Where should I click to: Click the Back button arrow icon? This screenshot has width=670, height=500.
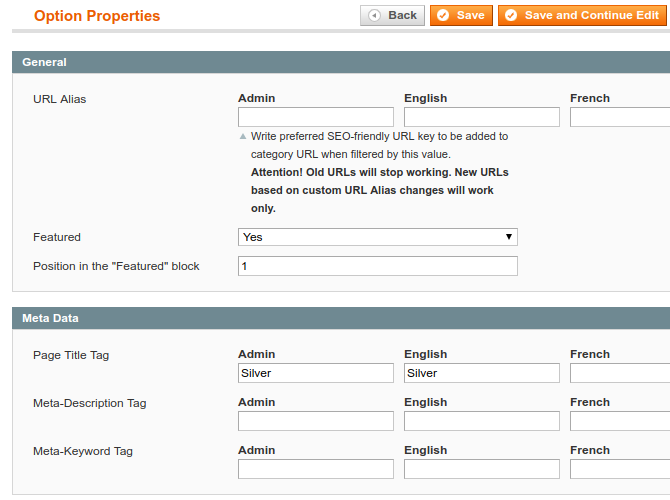[x=374, y=16]
